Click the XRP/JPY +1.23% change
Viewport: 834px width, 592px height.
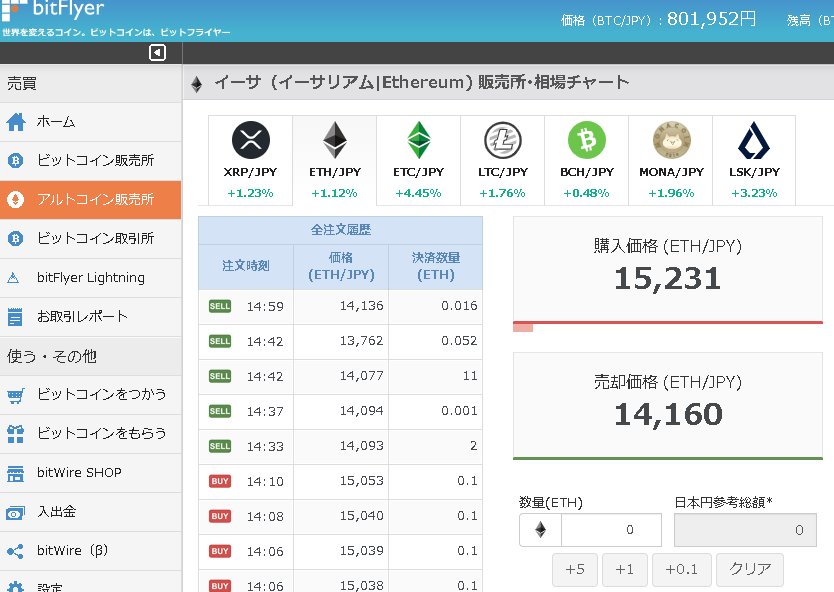click(x=251, y=193)
